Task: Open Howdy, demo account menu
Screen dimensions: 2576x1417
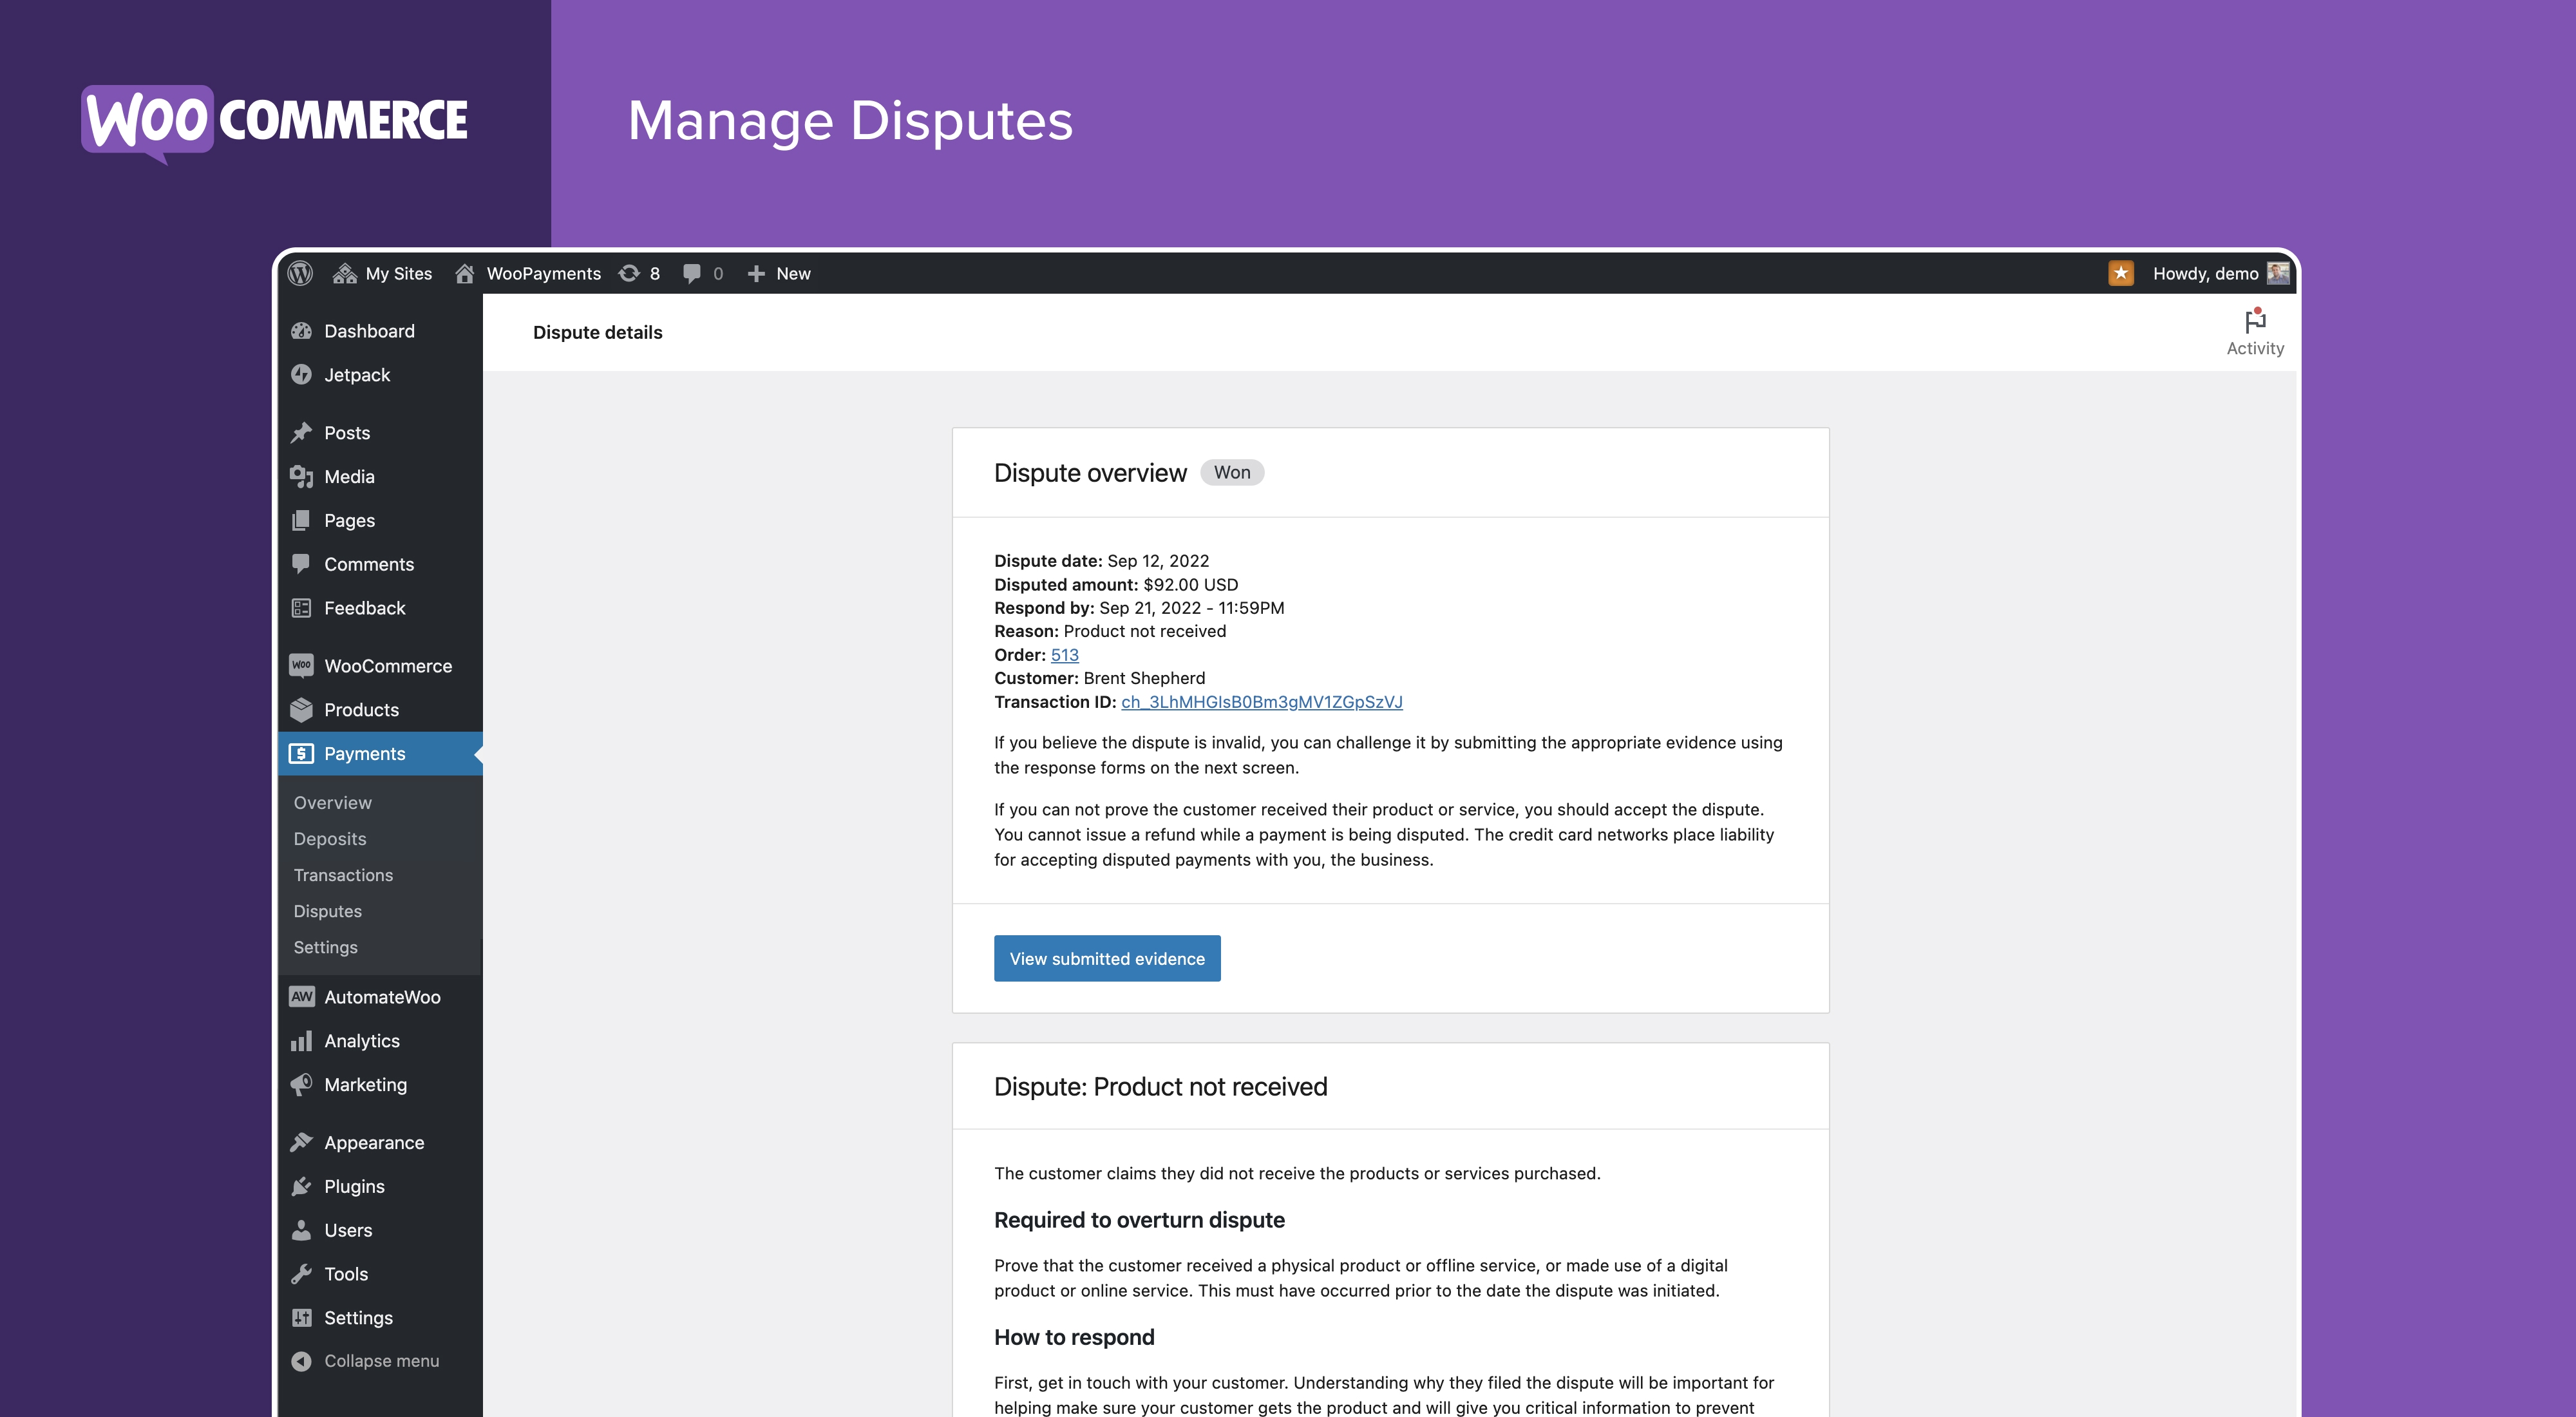Action: [2205, 273]
